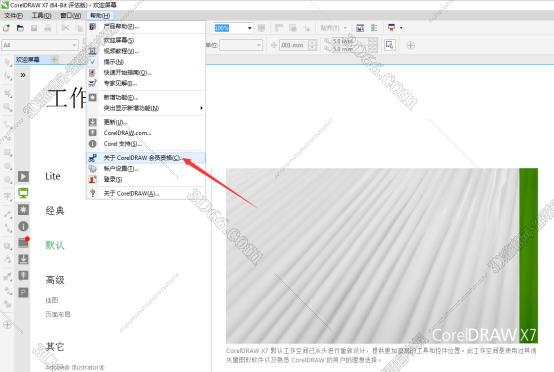Open the page size dropdown in property bar
554x372 pixels.
click(x=75, y=45)
